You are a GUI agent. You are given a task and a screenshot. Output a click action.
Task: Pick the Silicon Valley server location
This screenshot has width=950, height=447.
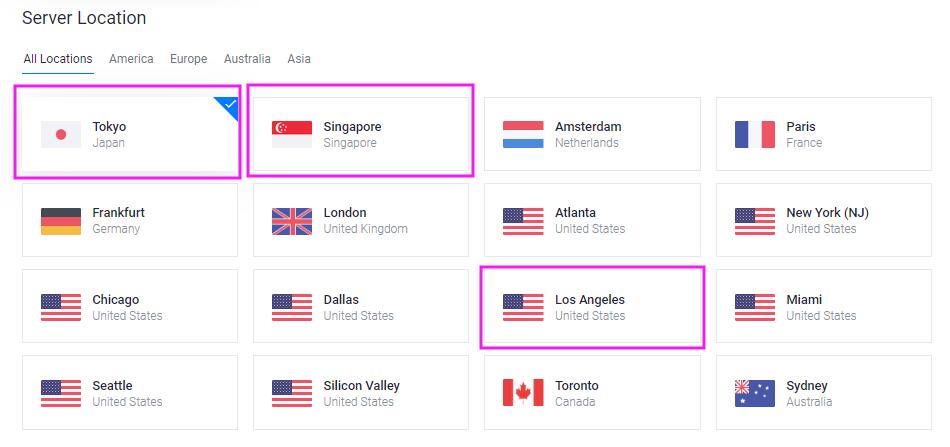pos(360,393)
